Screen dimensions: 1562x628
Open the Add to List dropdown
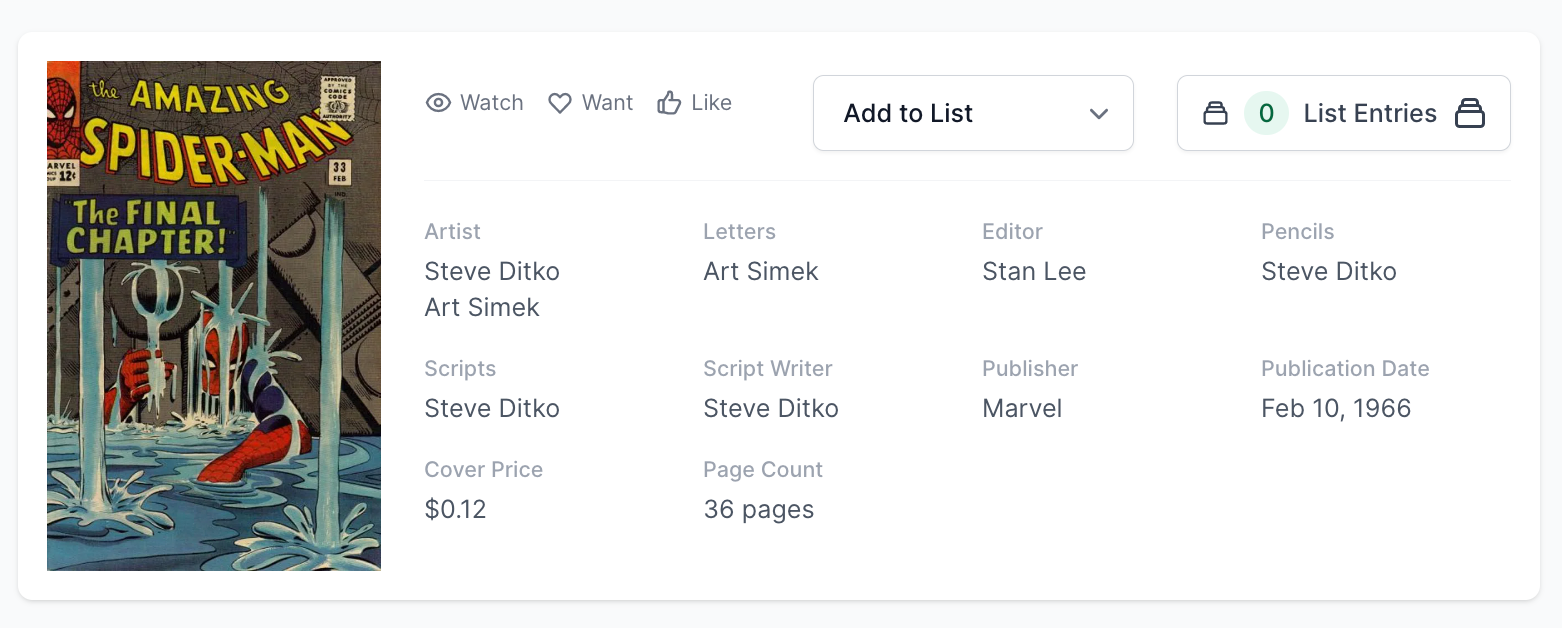[972, 113]
